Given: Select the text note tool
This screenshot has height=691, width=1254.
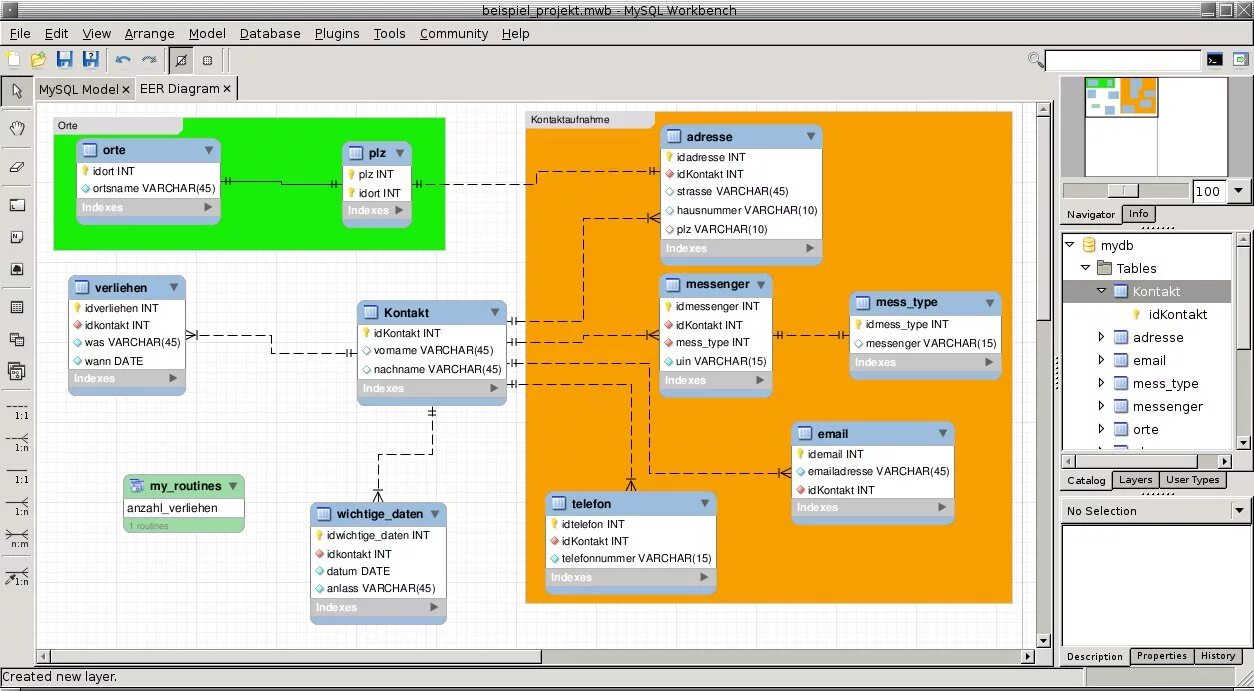Looking at the screenshot, I should tap(17, 237).
